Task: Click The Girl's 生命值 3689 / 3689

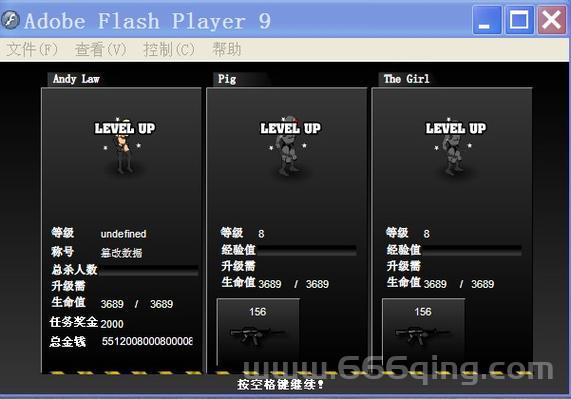Action: [x=459, y=284]
